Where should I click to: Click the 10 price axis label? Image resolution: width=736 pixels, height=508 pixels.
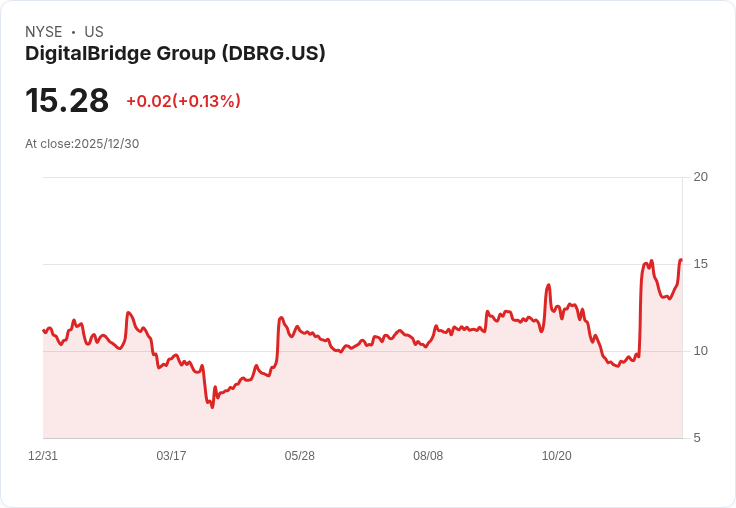point(700,351)
